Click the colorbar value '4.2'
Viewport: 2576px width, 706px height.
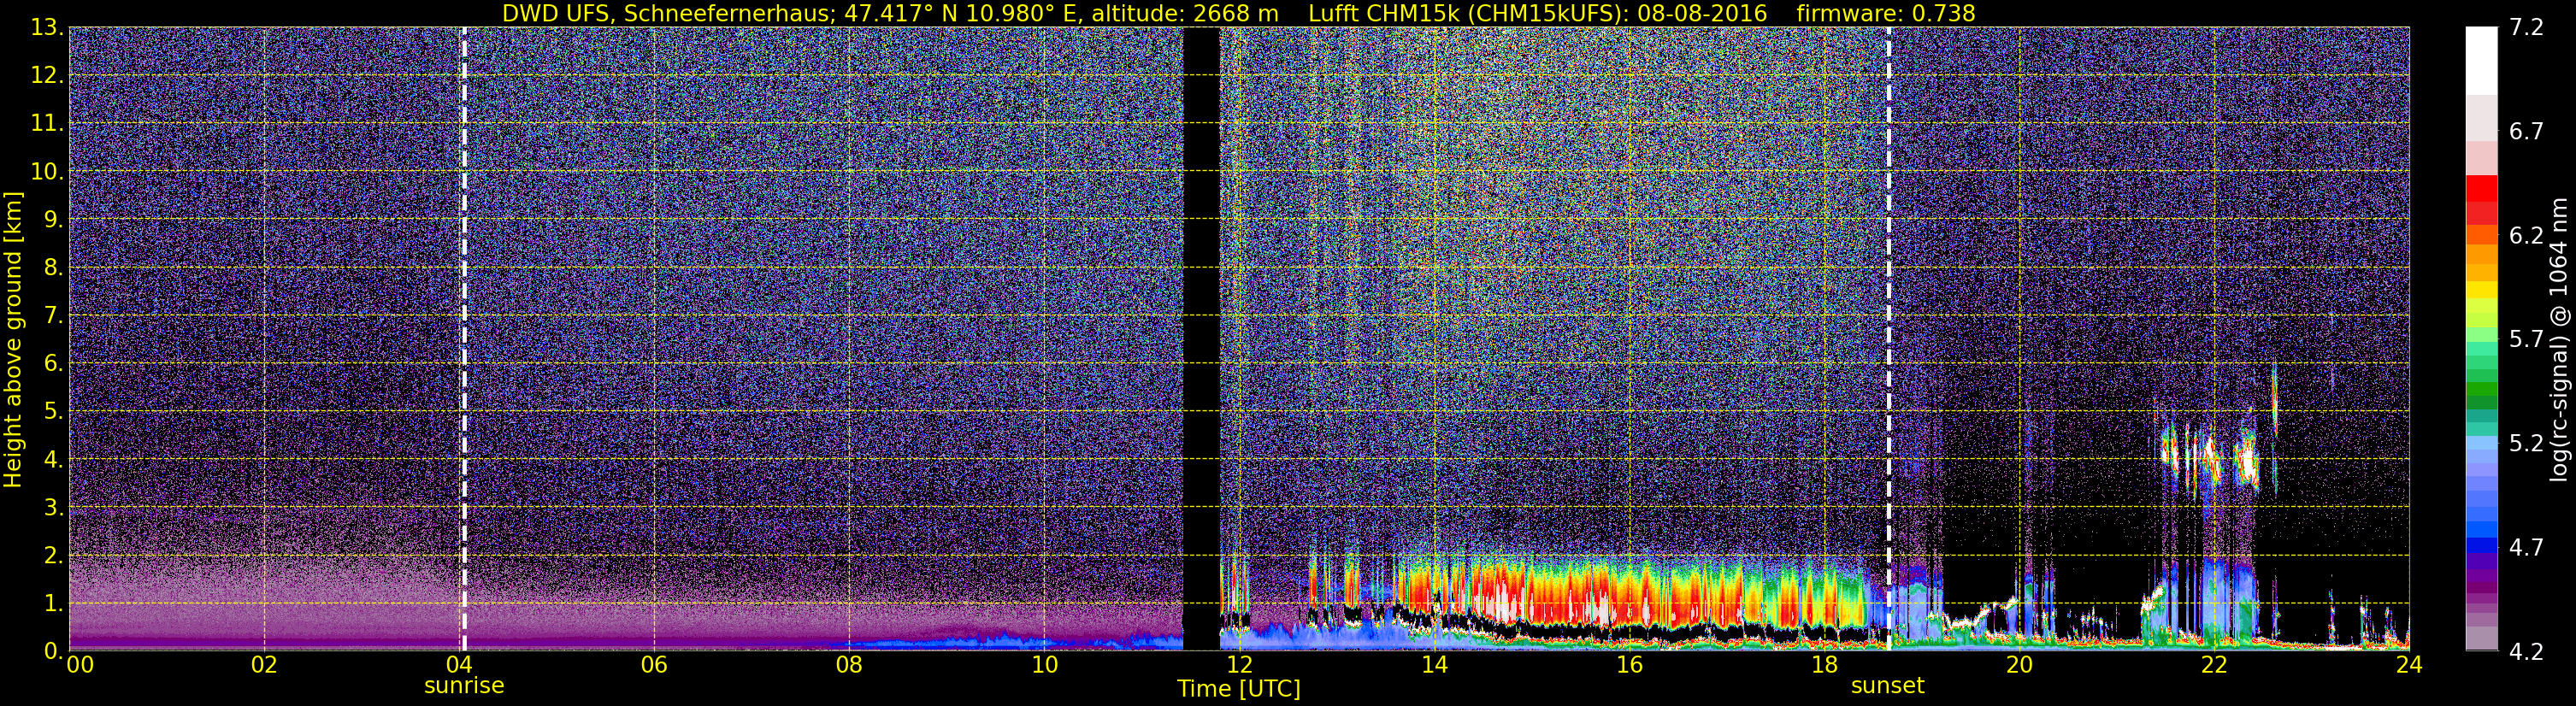(2526, 652)
